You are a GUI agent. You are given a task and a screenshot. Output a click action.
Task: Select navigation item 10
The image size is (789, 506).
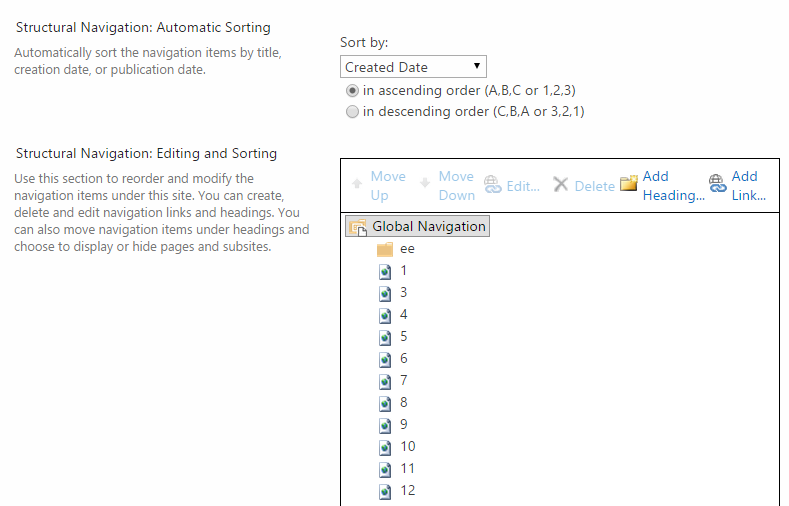click(408, 447)
